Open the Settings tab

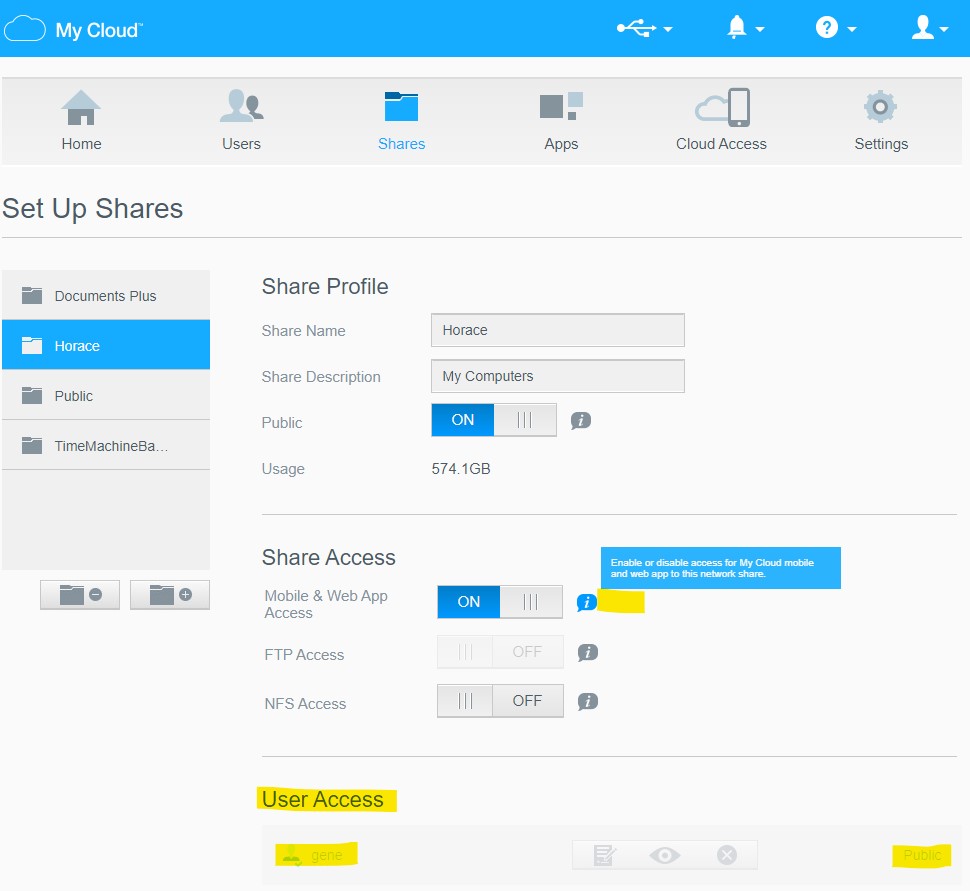coord(881,121)
